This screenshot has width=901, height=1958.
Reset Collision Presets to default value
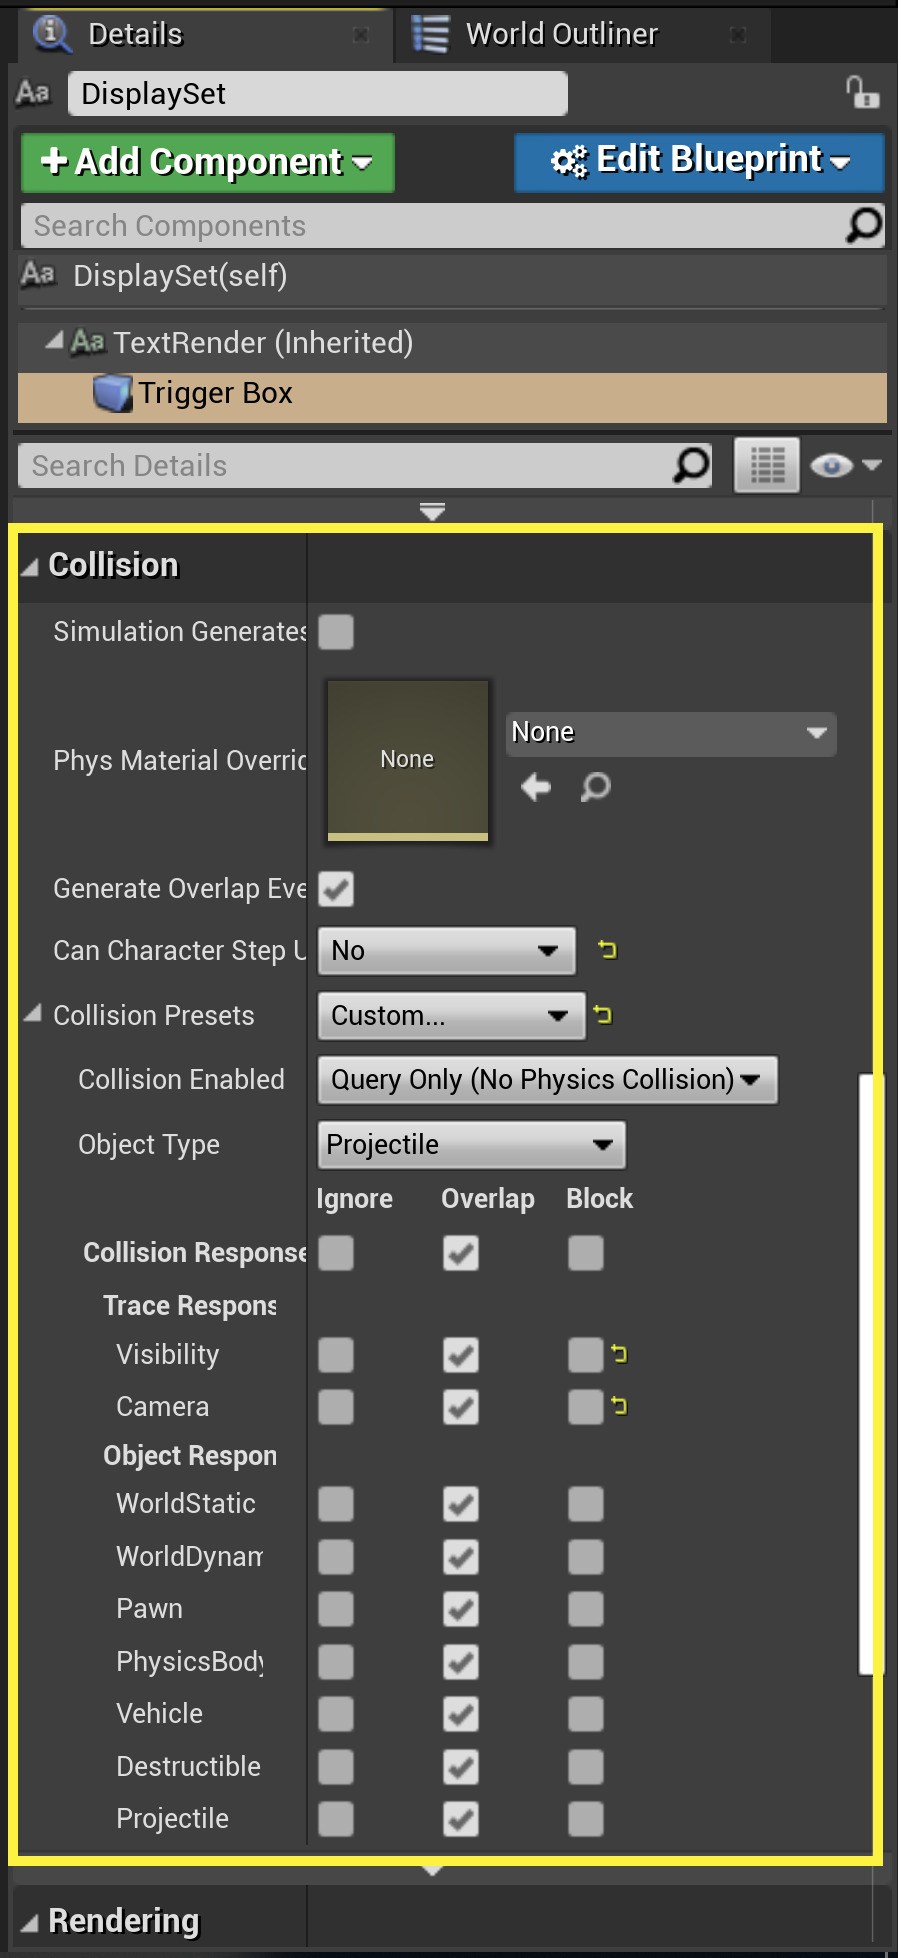pyautogui.click(x=602, y=1015)
